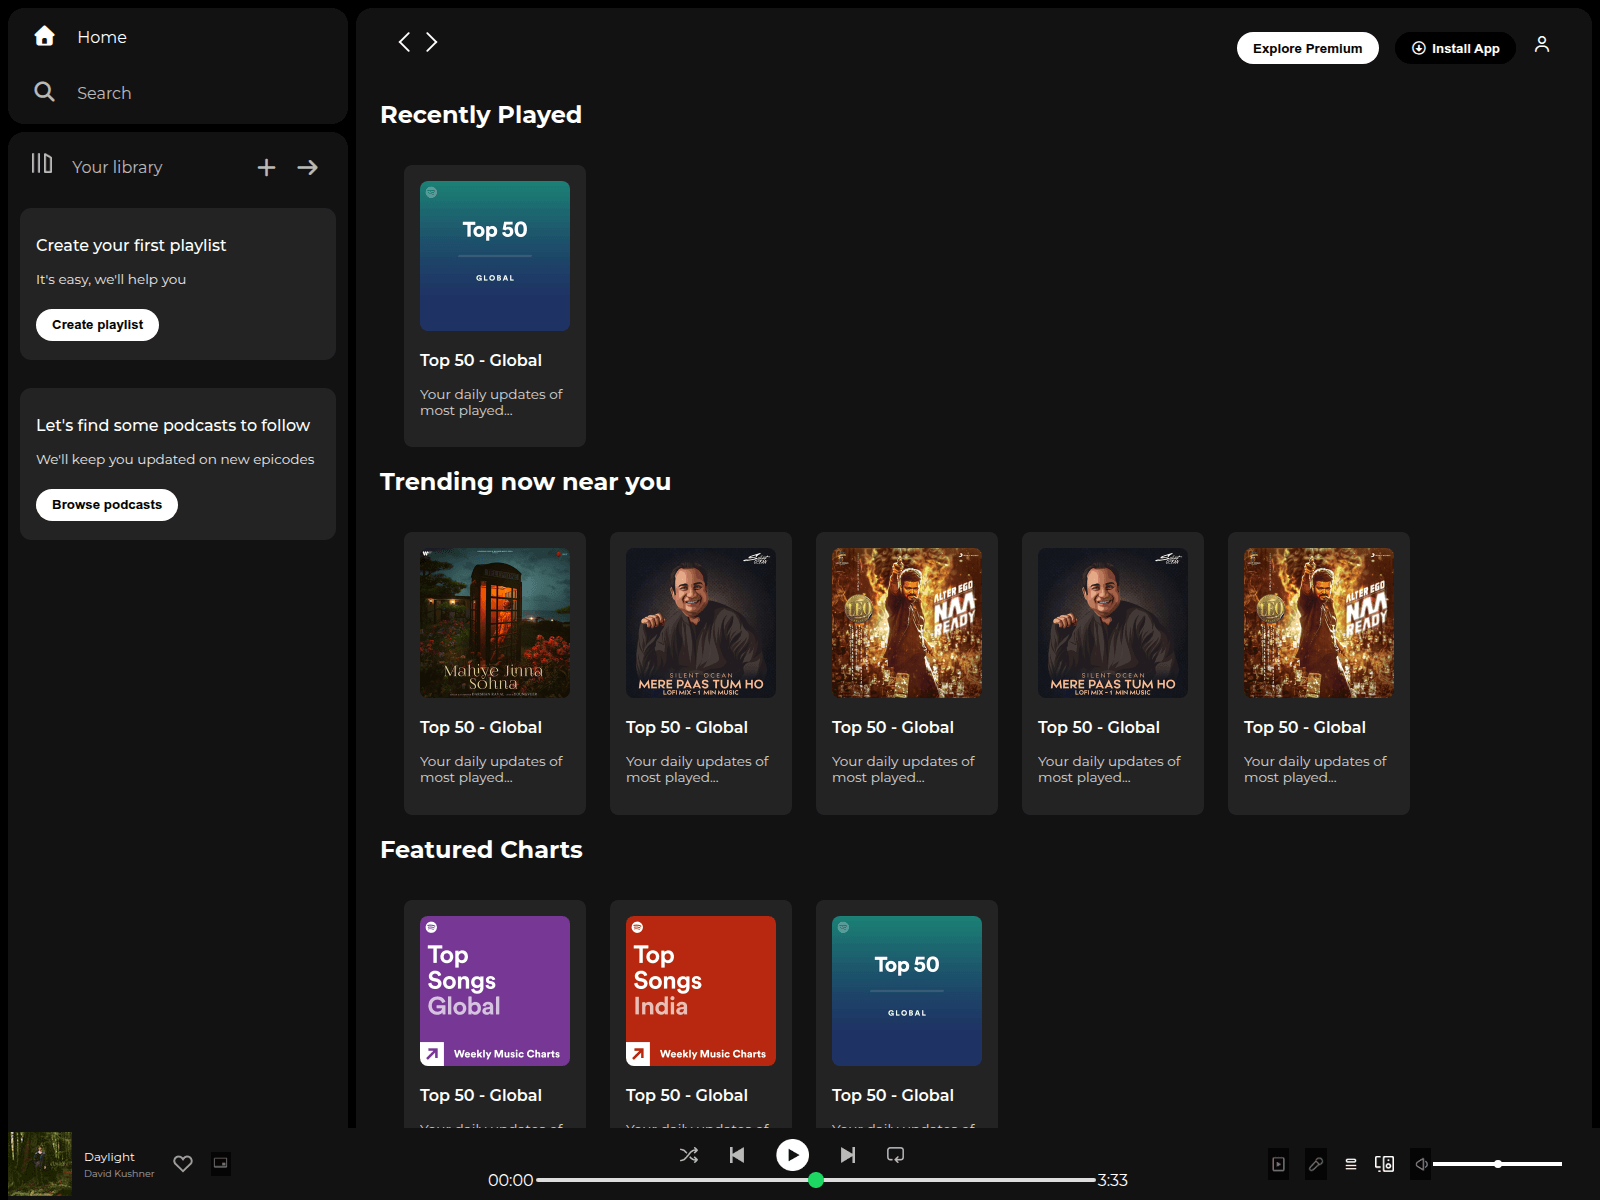Go to Home in sidebar

tap(80, 37)
